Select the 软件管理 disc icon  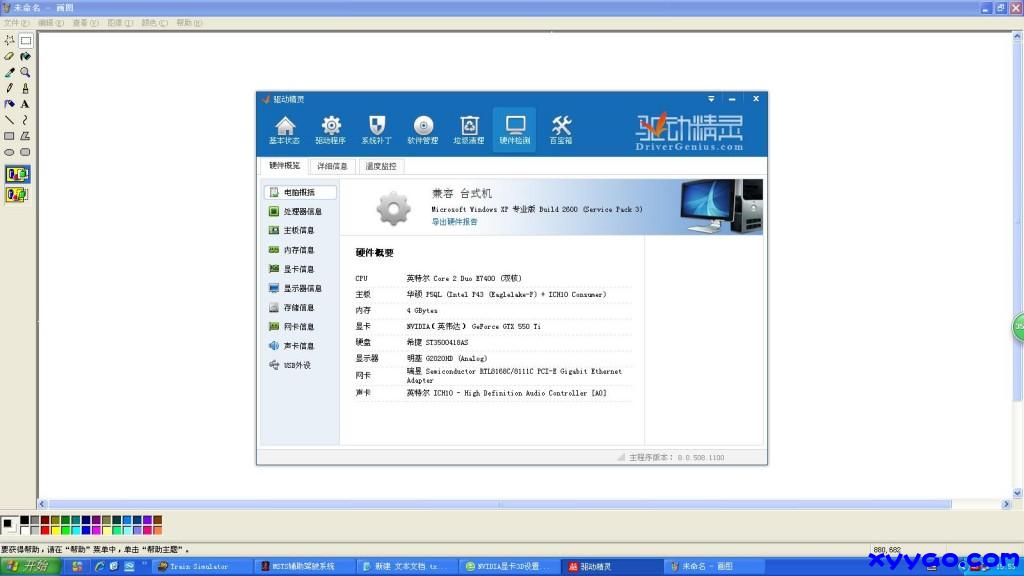423,130
